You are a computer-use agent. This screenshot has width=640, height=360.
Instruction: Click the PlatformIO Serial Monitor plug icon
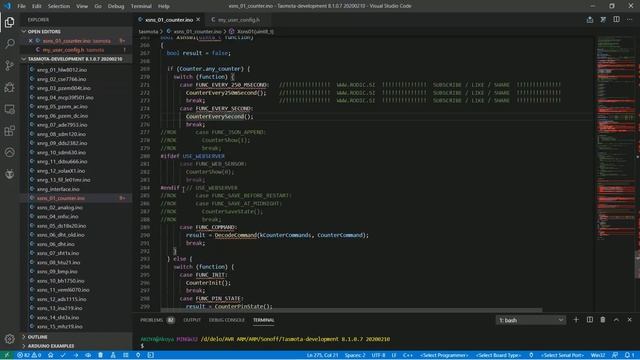[x=138, y=355]
